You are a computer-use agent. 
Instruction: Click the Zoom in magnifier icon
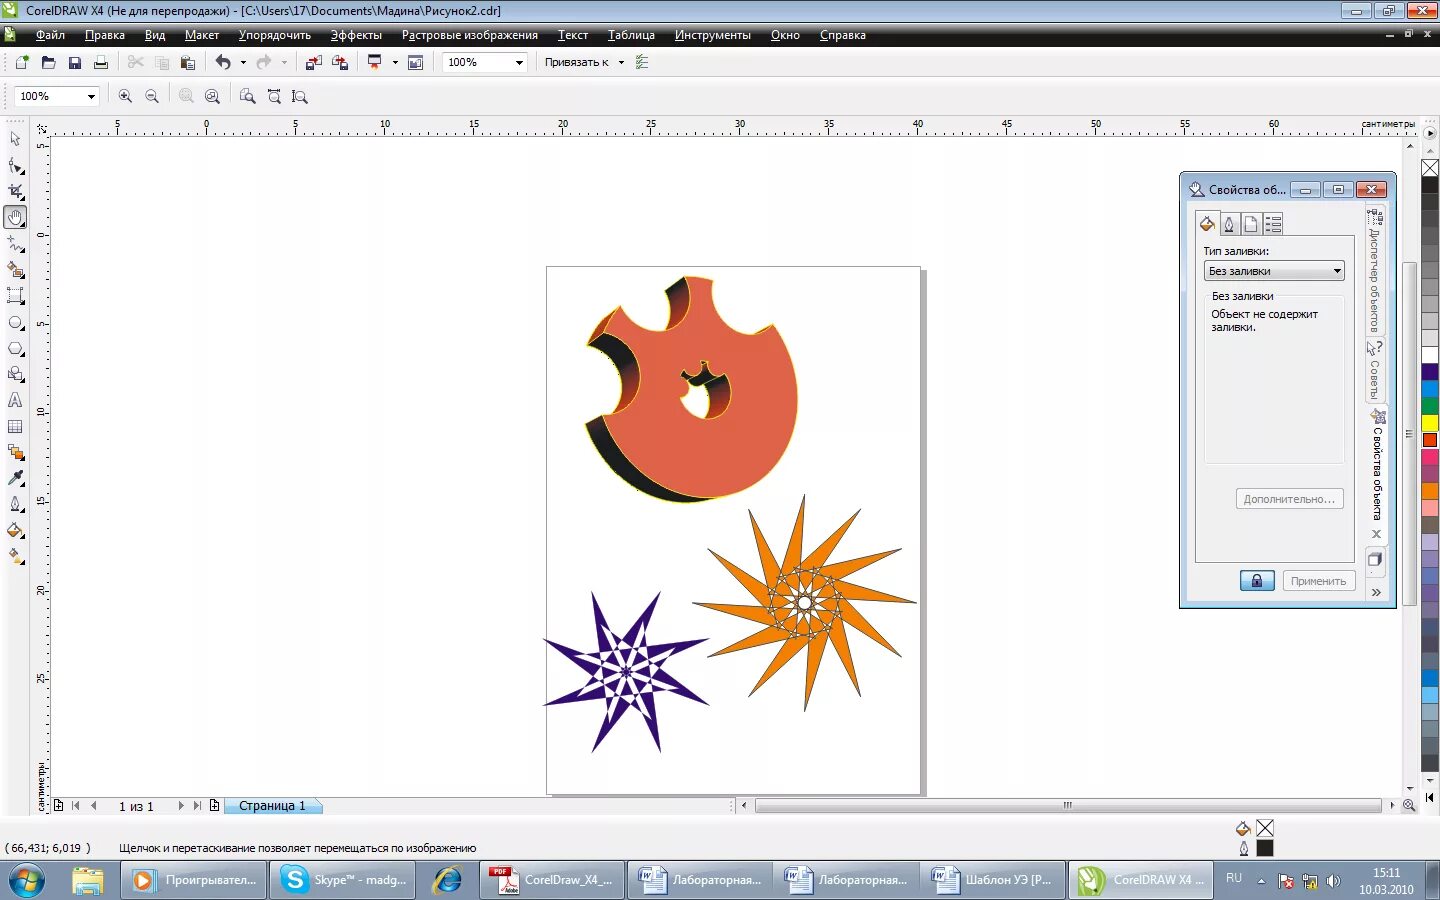point(125,96)
